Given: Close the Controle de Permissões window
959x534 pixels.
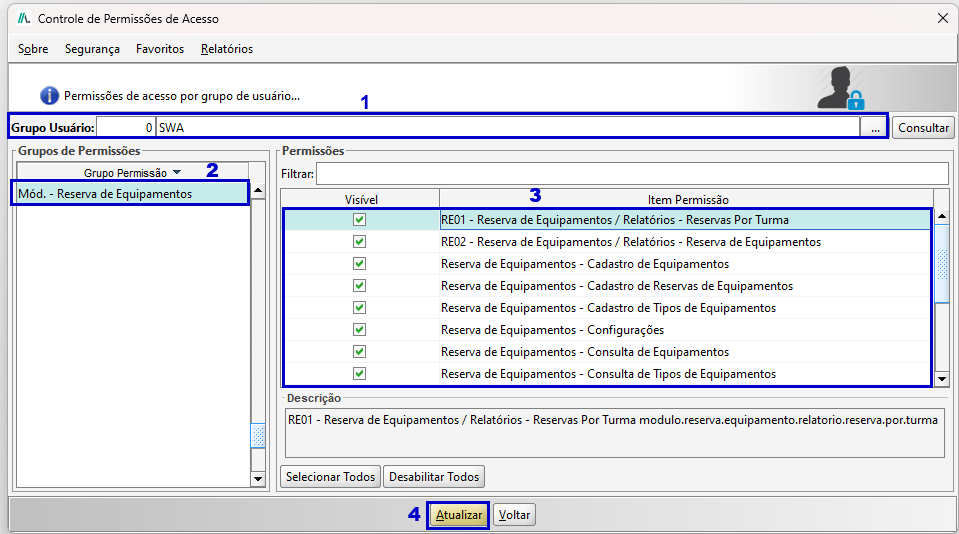Looking at the screenshot, I should pos(942,18).
